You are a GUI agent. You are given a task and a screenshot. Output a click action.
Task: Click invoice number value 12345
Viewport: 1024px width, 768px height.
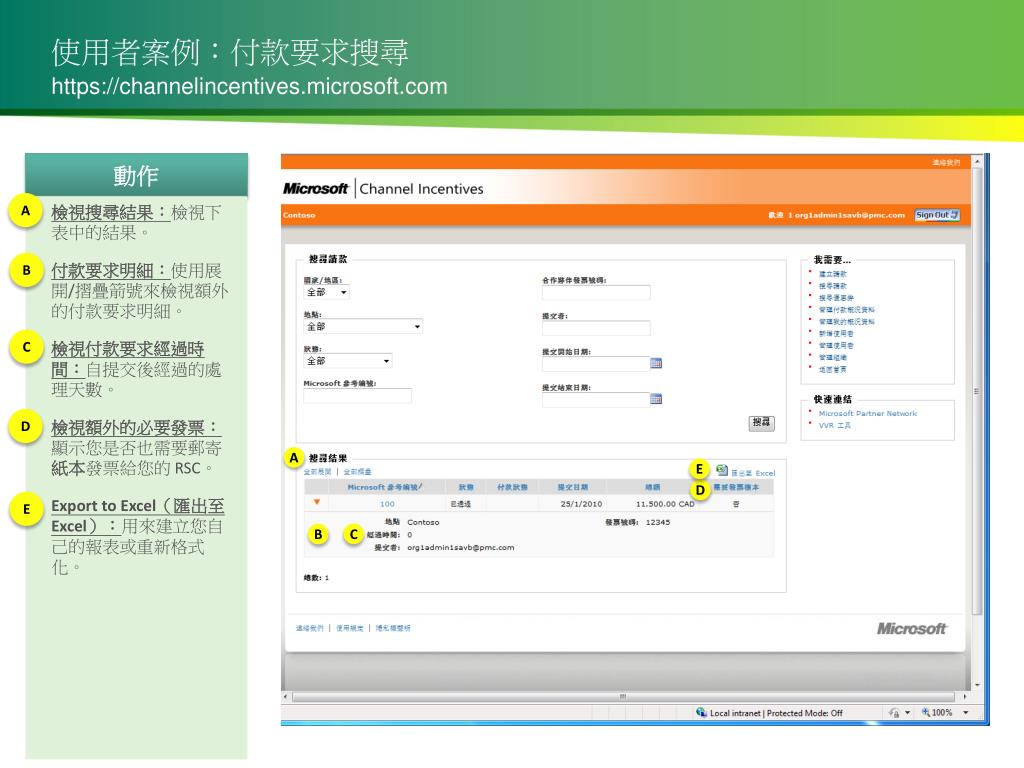658,522
